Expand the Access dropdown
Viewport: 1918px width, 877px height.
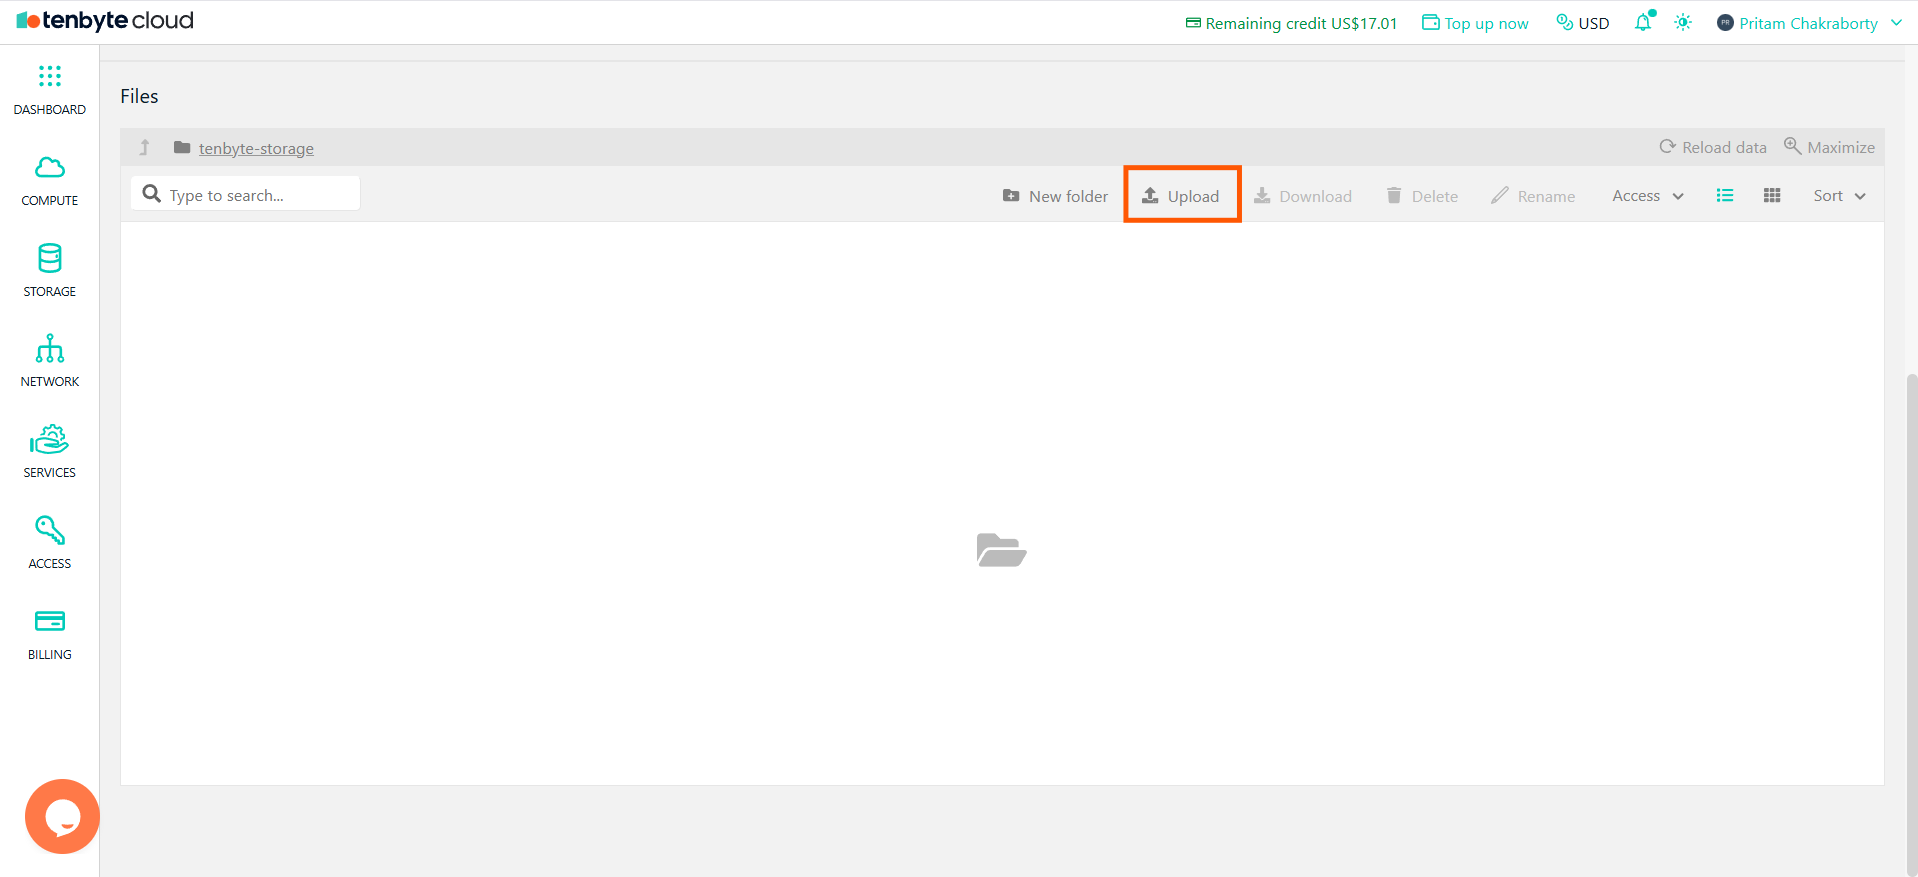(x=1648, y=196)
